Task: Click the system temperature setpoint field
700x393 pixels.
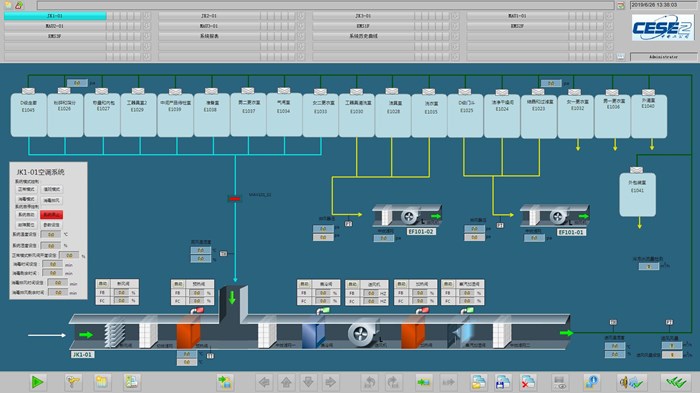Action: [51, 234]
